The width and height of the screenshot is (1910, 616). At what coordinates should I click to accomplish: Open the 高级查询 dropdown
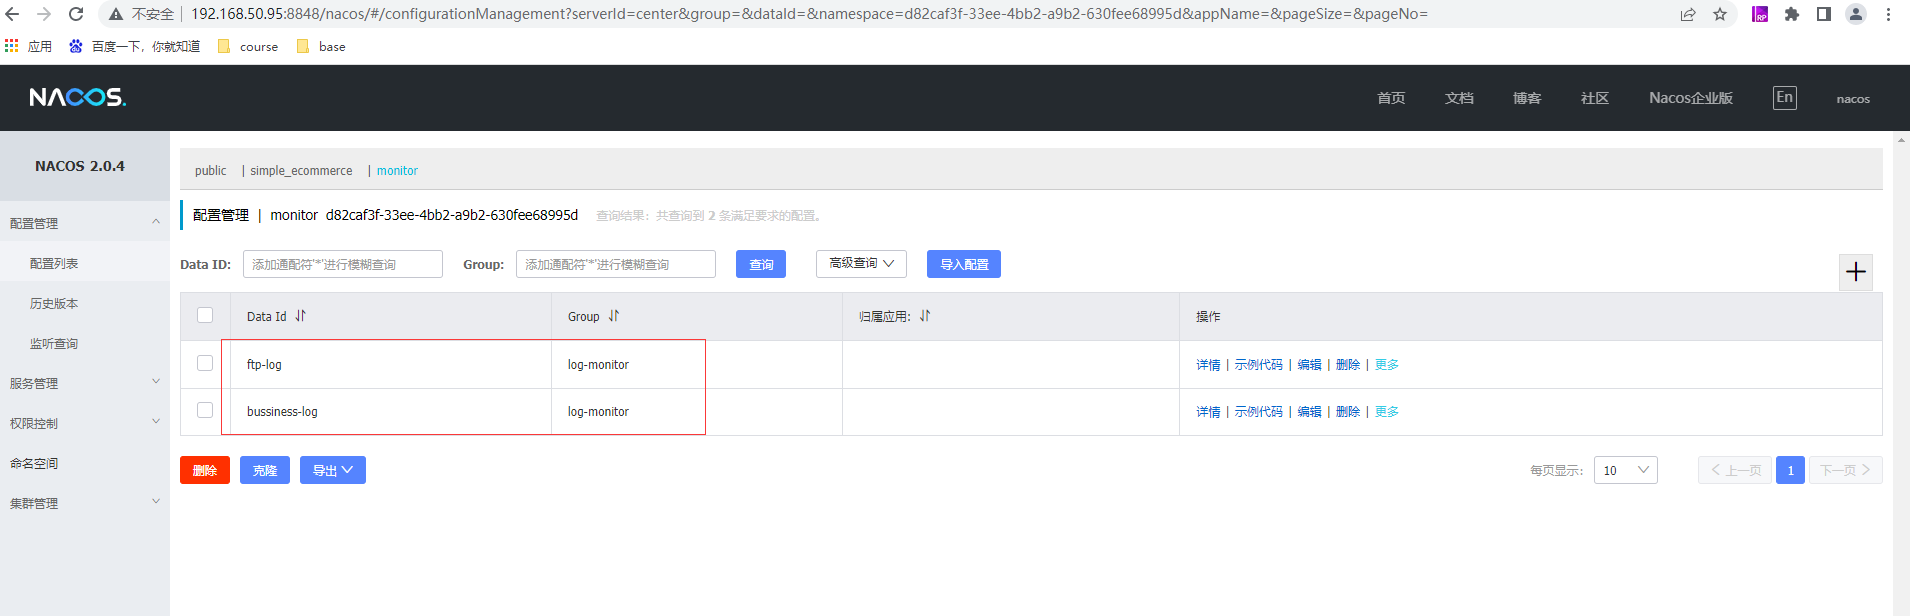coord(861,263)
